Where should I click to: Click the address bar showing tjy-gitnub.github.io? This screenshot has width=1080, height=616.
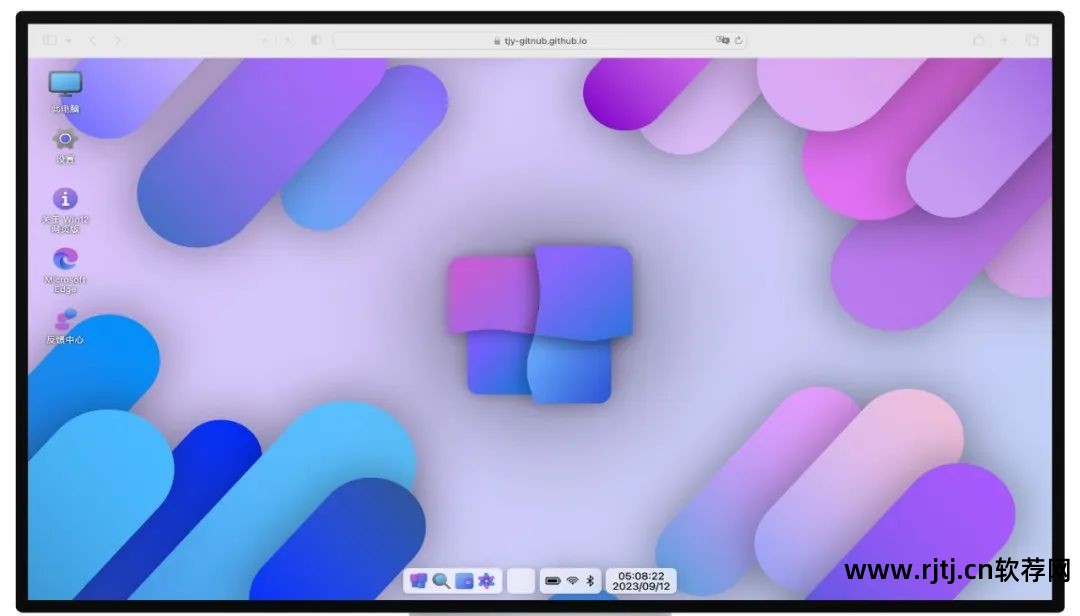tap(539, 41)
